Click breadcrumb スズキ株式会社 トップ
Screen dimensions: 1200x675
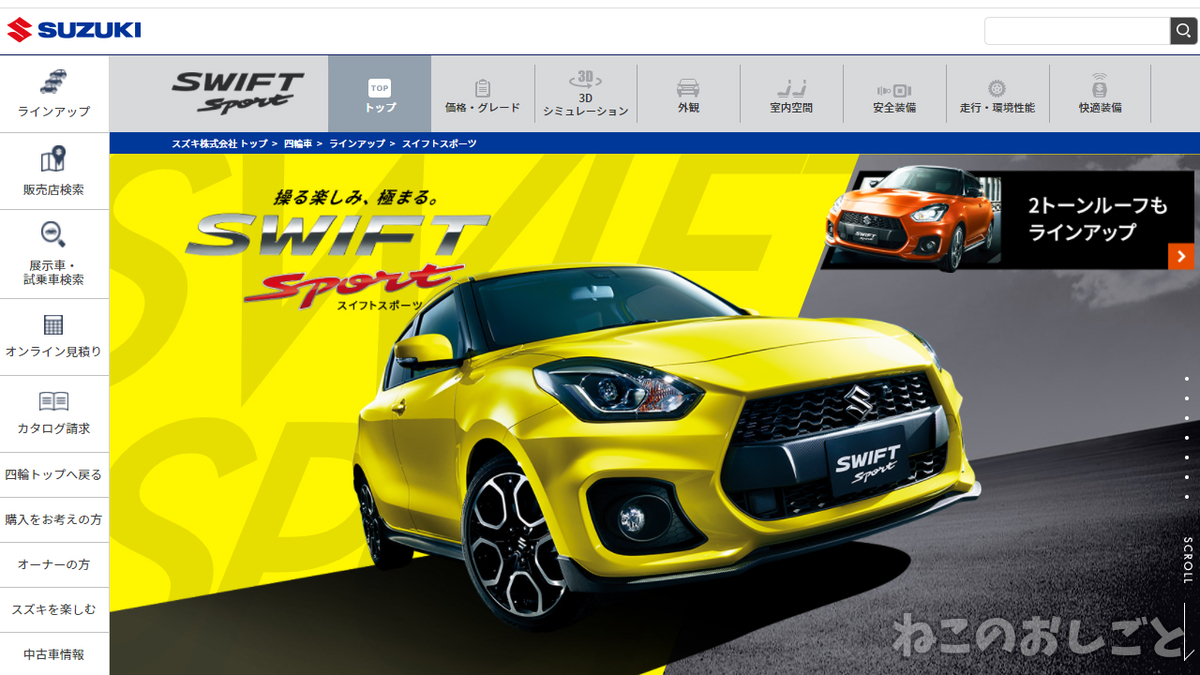219,144
